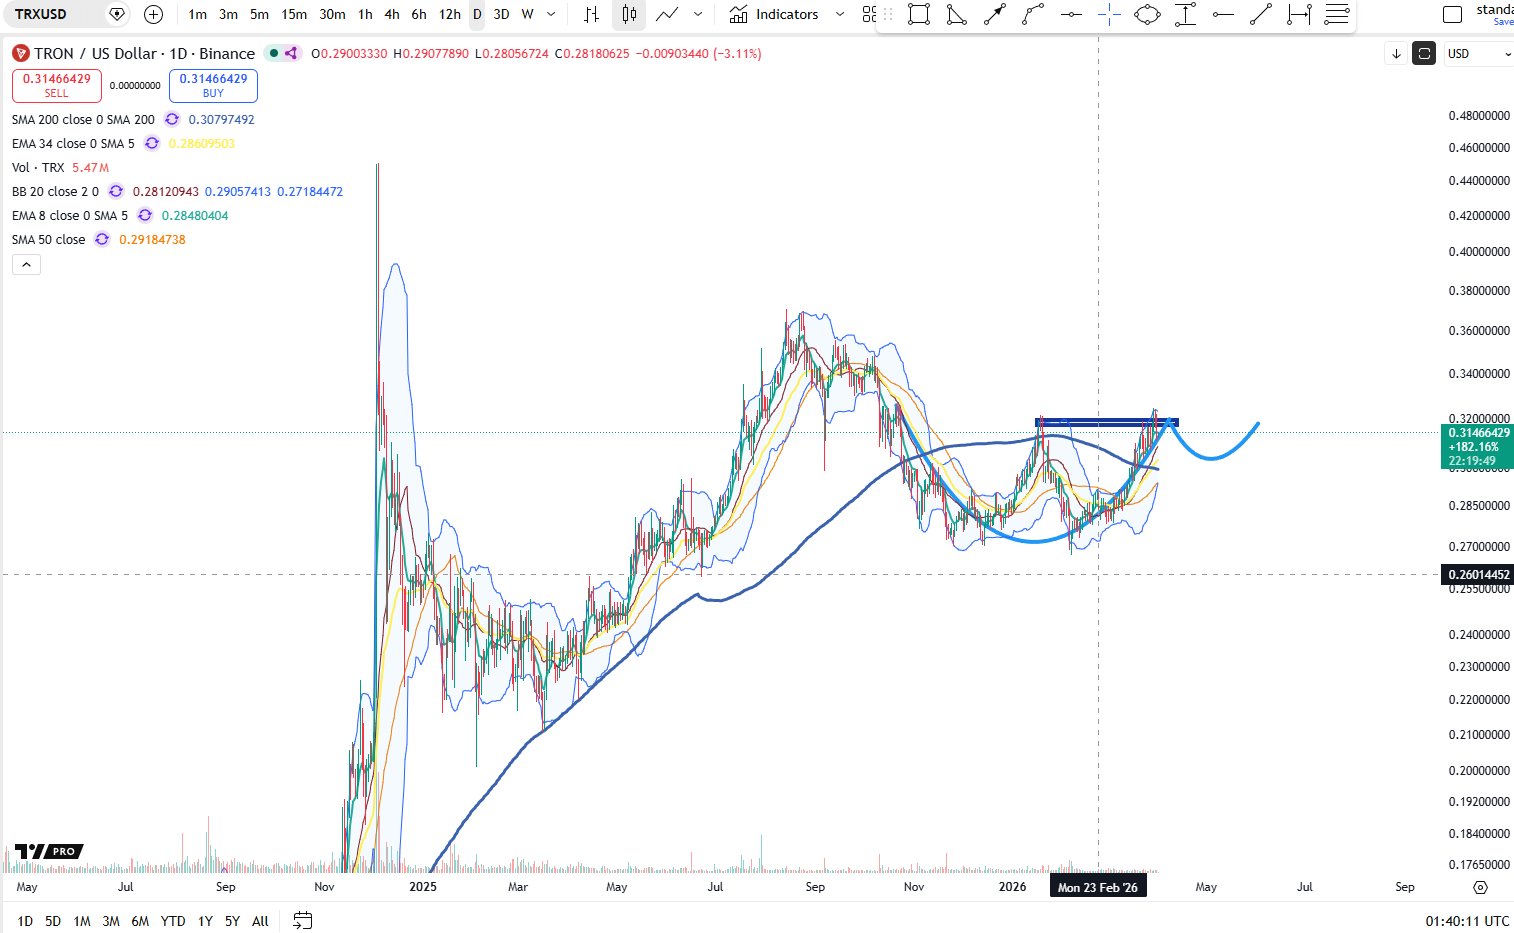This screenshot has width=1514, height=933.
Task: Select the Candles chart style icon
Action: pyautogui.click(x=629, y=14)
